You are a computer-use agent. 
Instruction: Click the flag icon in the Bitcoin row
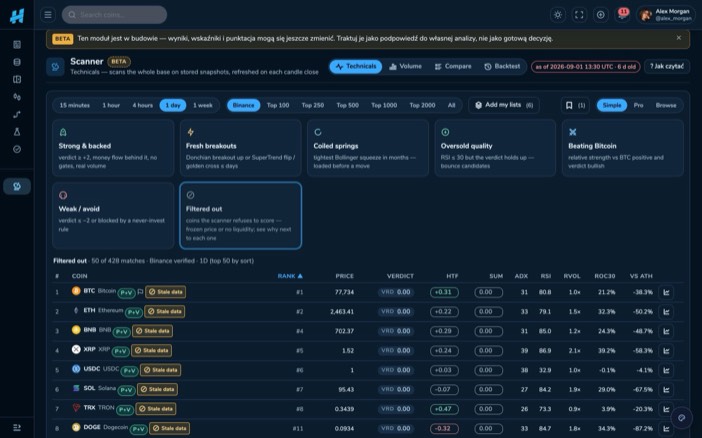pyautogui.click(x=140, y=292)
